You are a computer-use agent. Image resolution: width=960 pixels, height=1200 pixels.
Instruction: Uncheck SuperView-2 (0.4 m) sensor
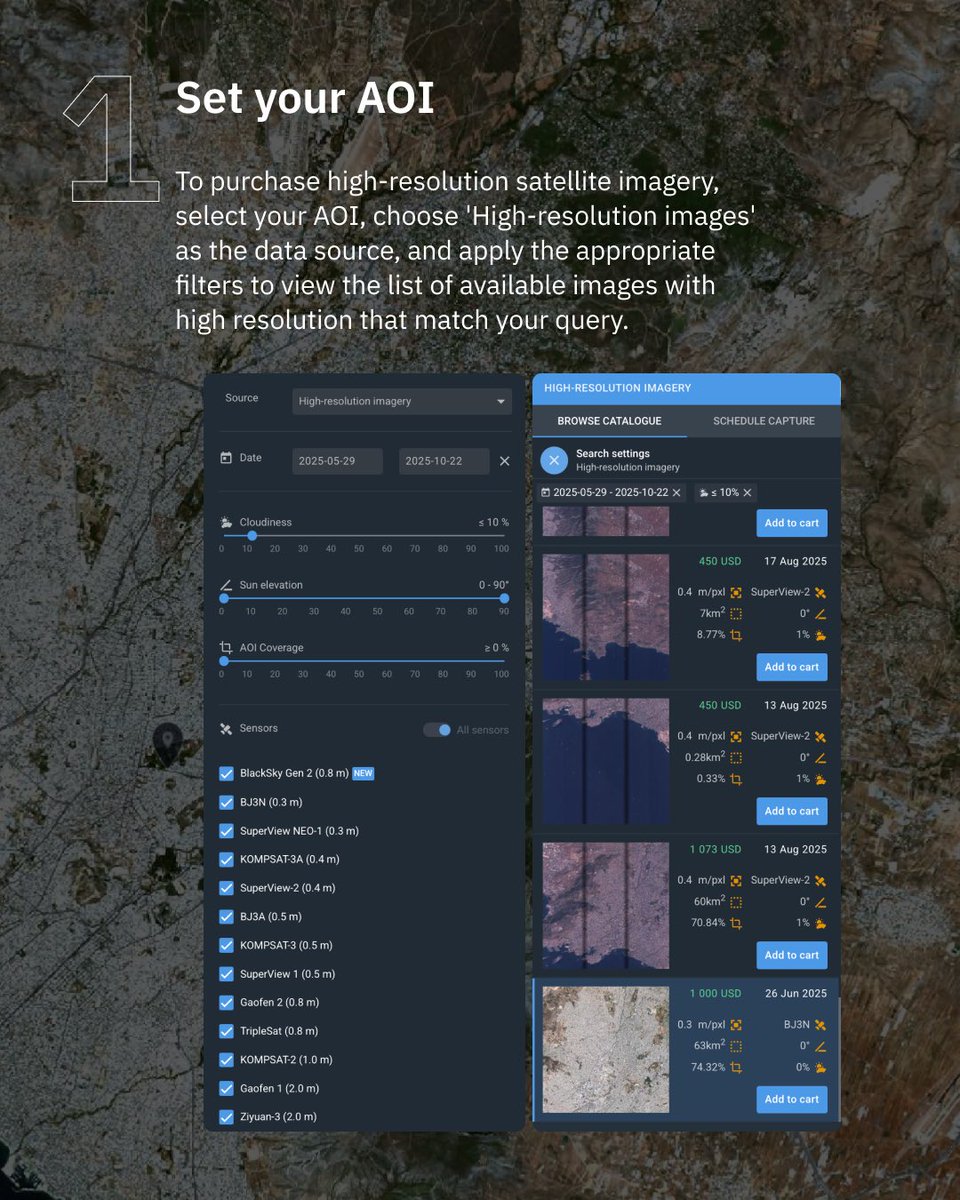(x=226, y=888)
